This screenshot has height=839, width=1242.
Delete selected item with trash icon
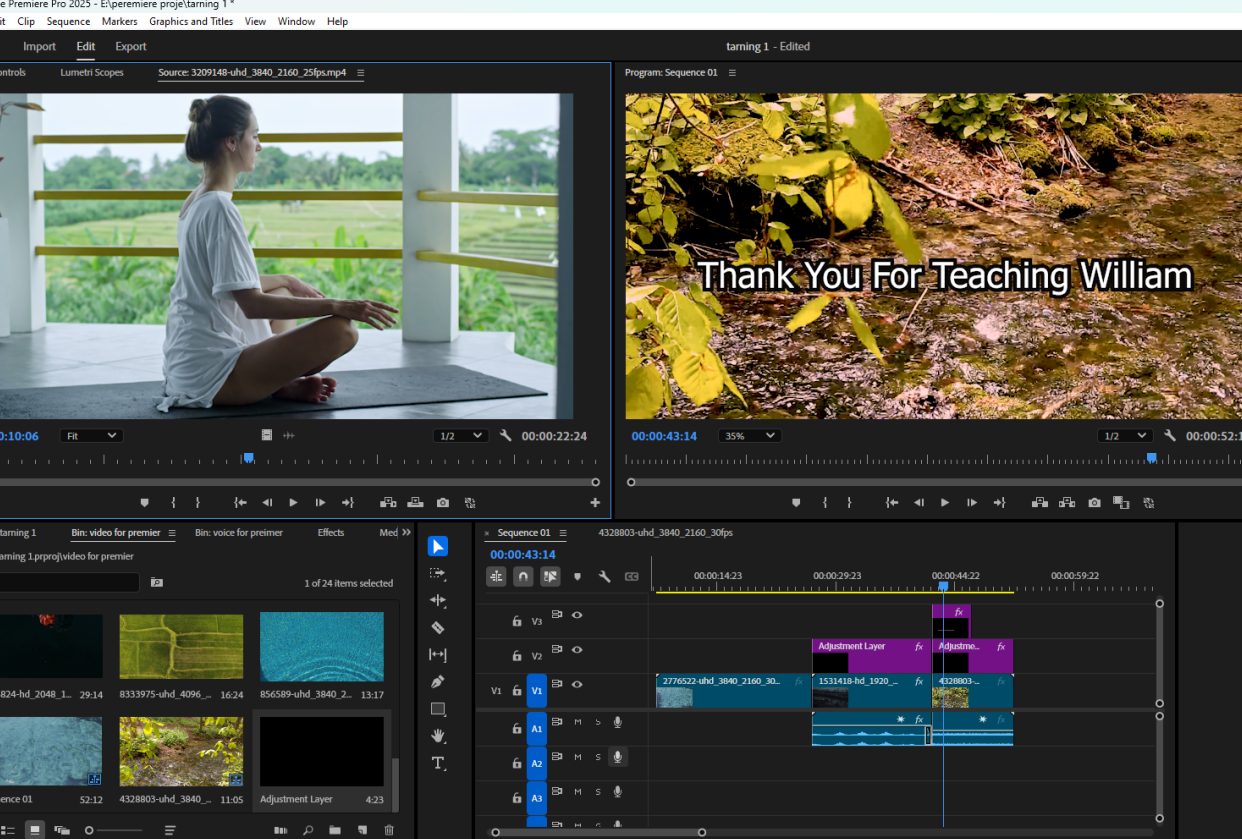389,830
